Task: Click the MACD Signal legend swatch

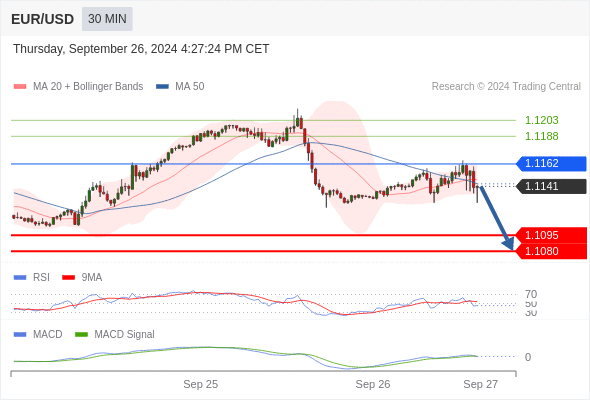Action: tap(81, 335)
